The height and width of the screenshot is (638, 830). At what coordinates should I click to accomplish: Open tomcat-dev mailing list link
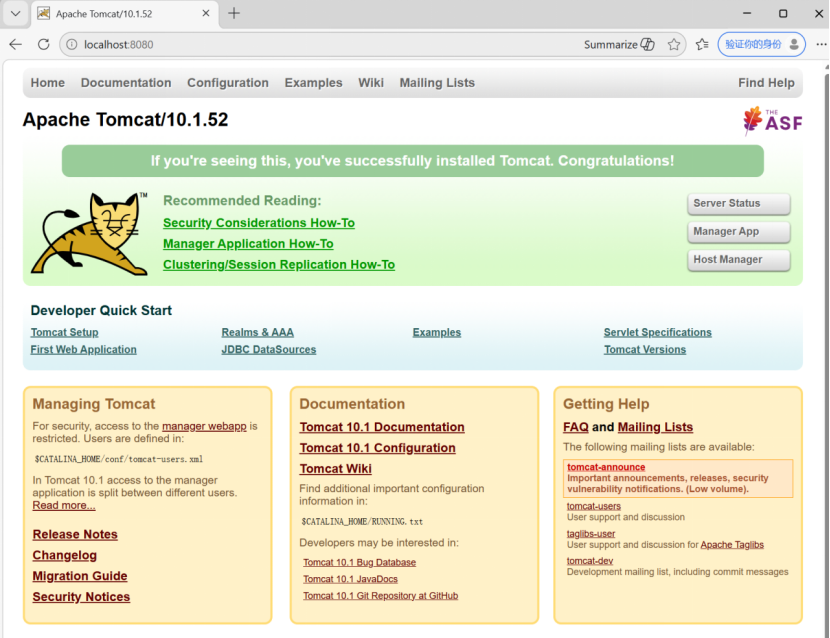tap(590, 561)
